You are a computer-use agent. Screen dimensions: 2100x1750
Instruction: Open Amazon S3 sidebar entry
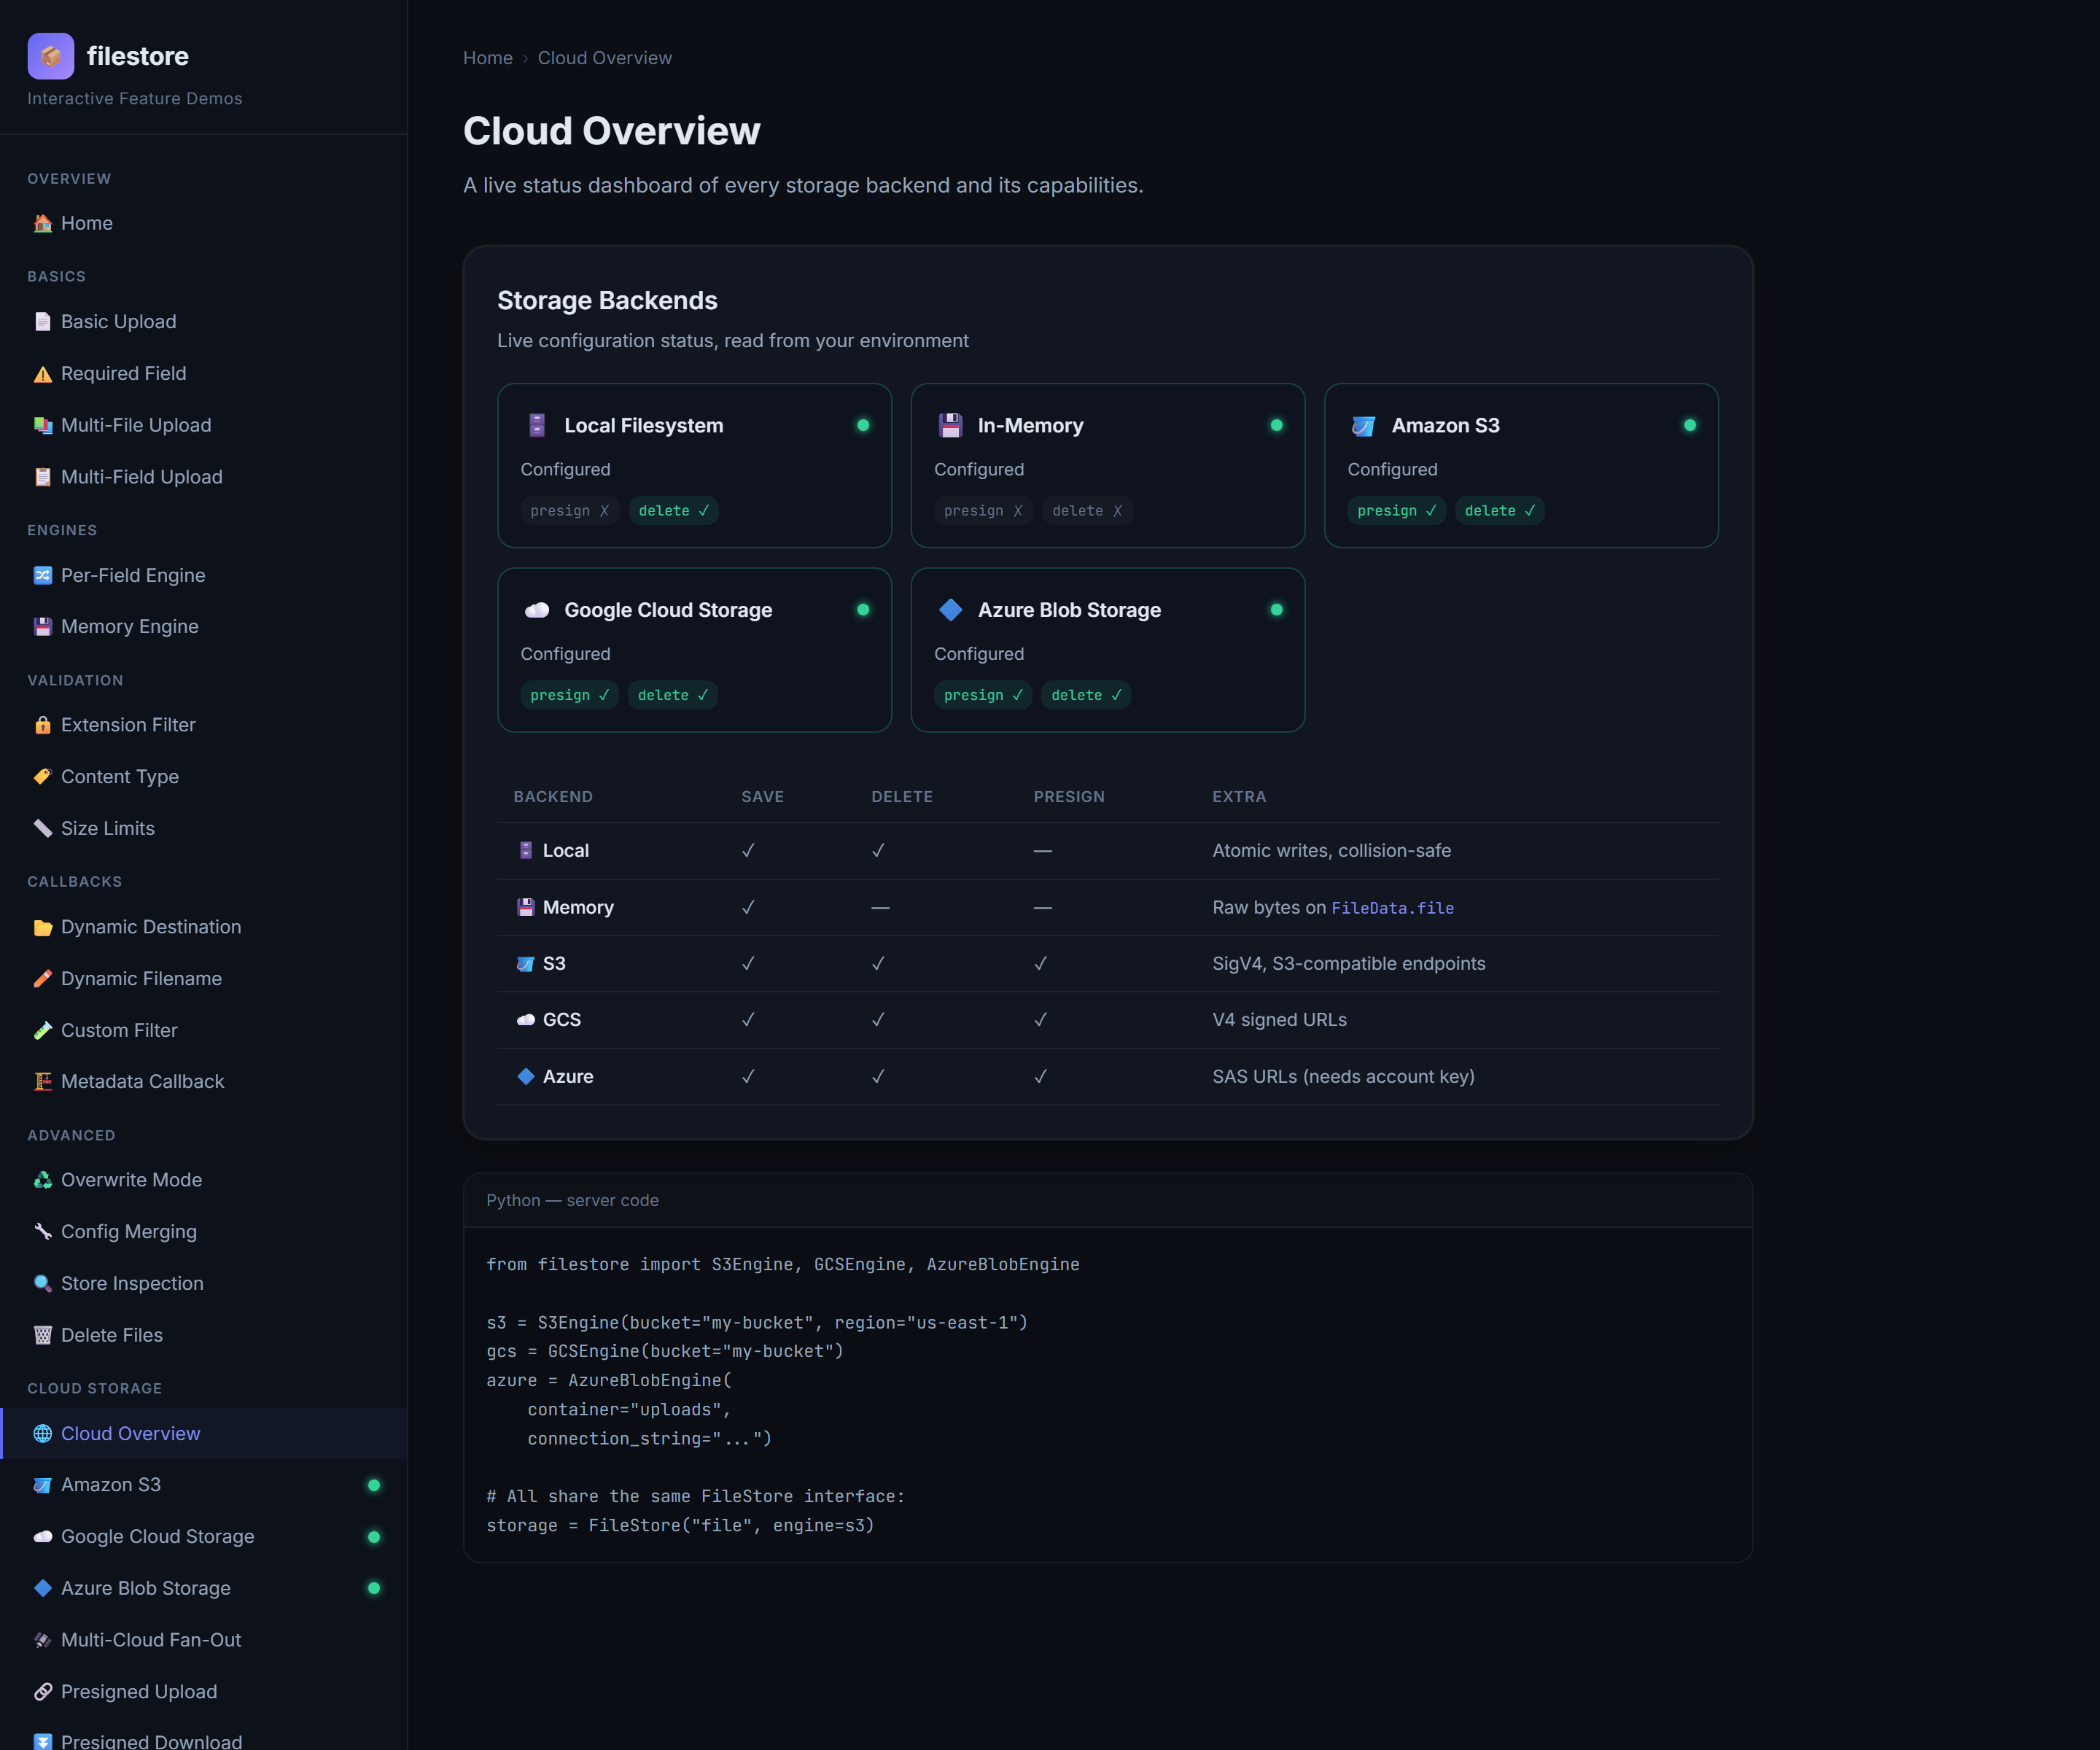(x=204, y=1485)
